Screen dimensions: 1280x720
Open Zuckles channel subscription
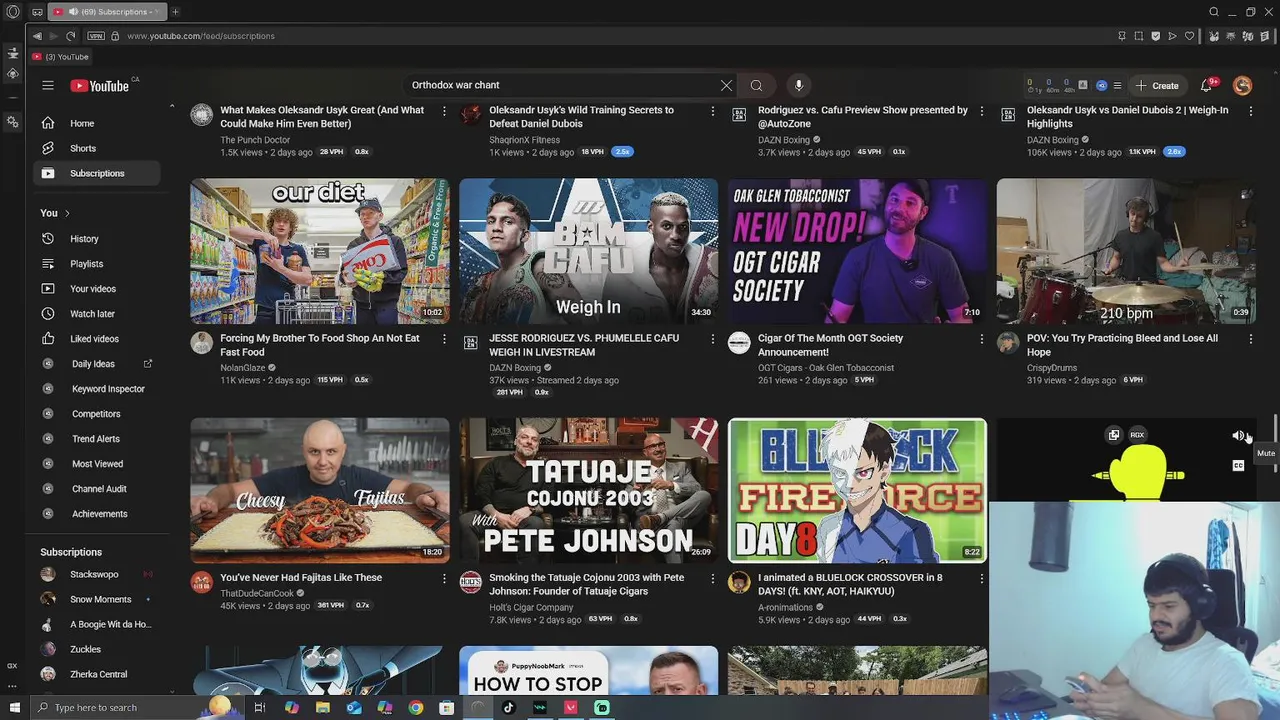point(97,649)
